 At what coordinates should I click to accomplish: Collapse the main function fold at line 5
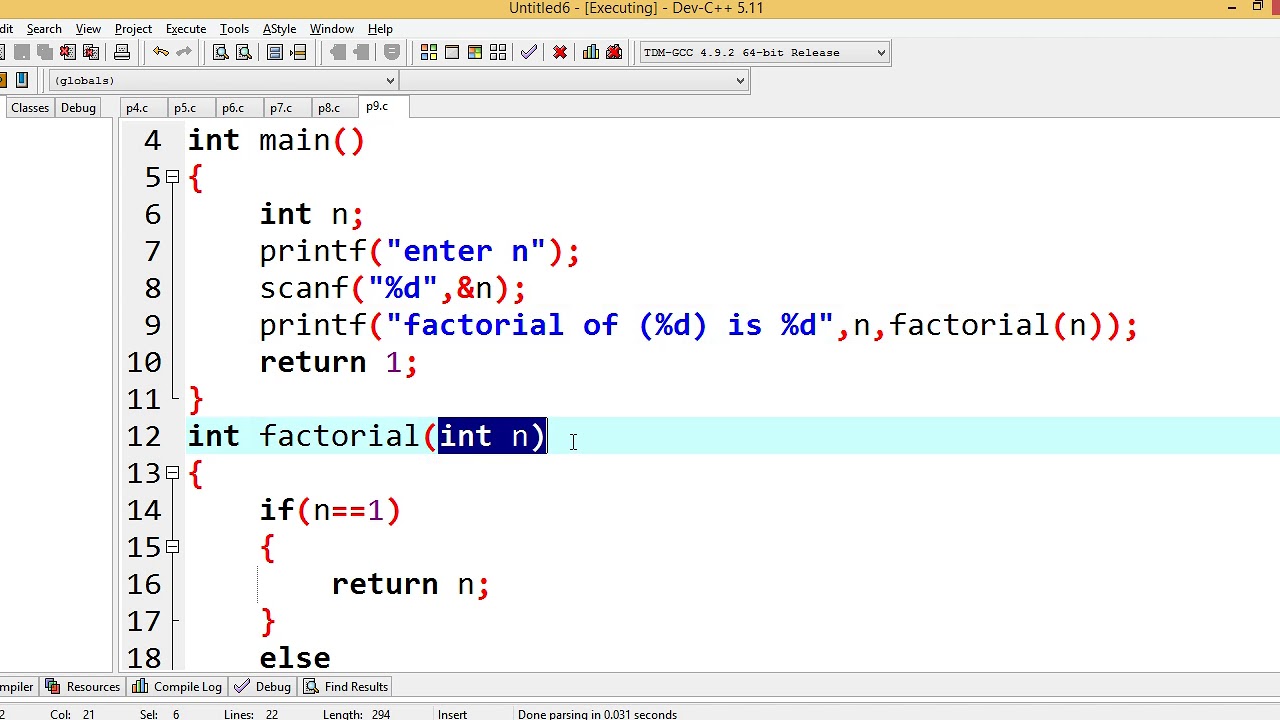[172, 177]
